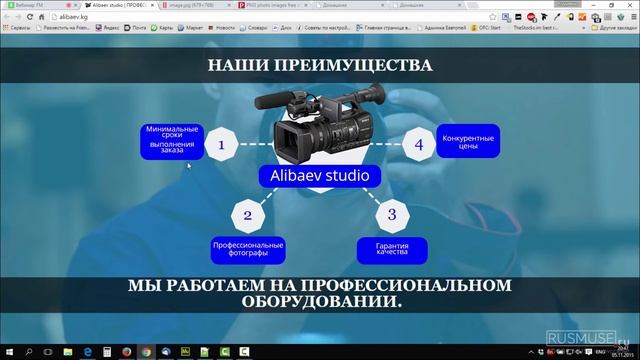640x360 pixels.
Task: Click the red Adblock extension icon
Action: pyautogui.click(x=531, y=17)
